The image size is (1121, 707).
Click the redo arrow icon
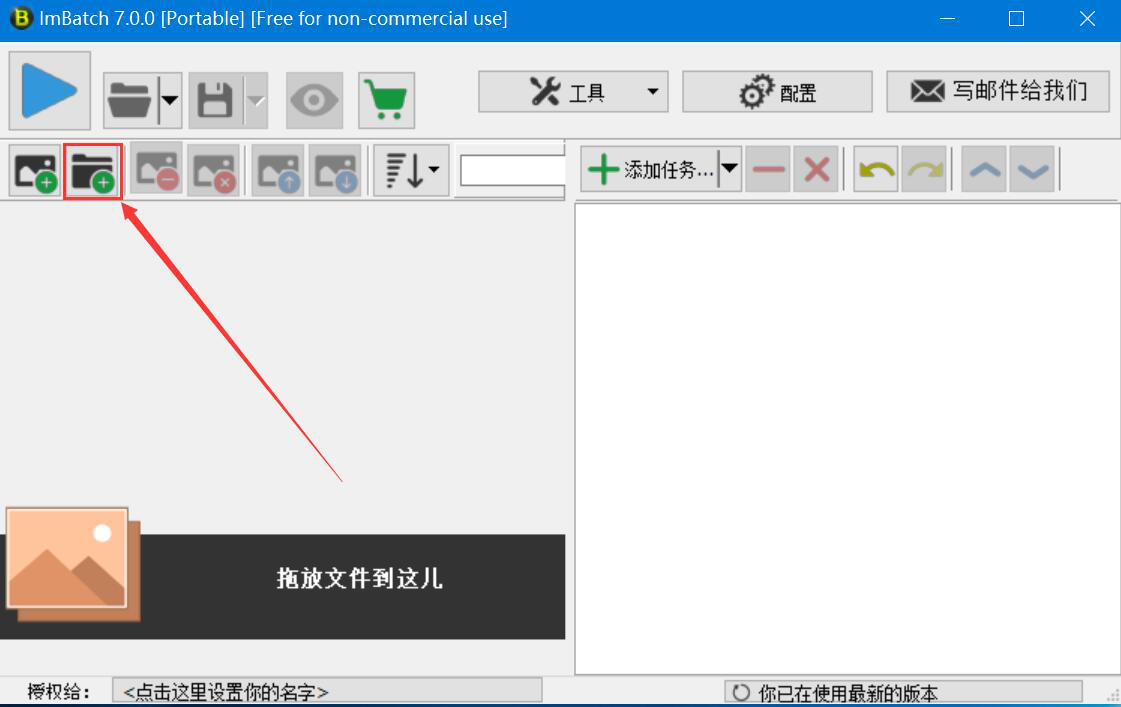pyautogui.click(x=924, y=169)
